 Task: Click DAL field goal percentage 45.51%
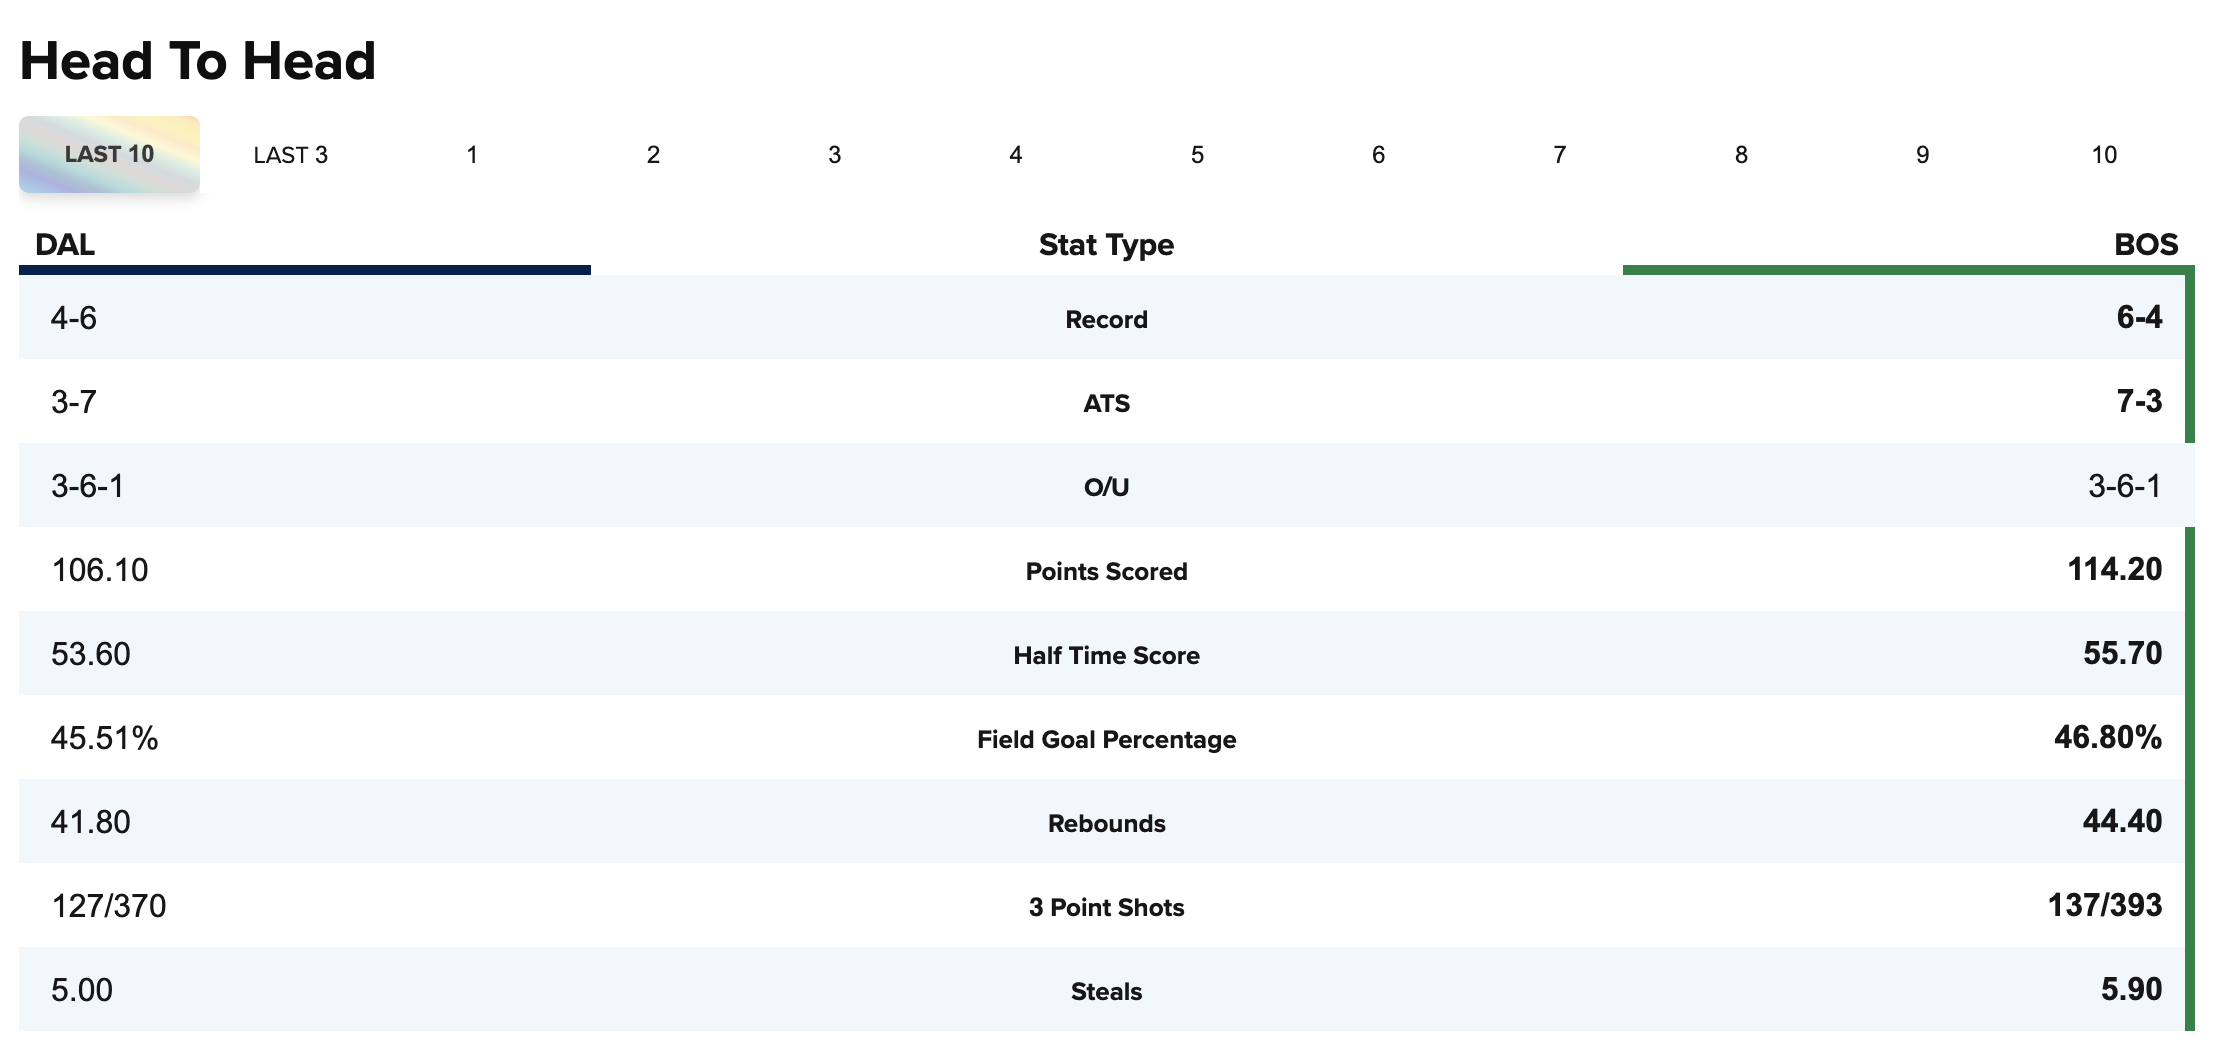click(105, 738)
